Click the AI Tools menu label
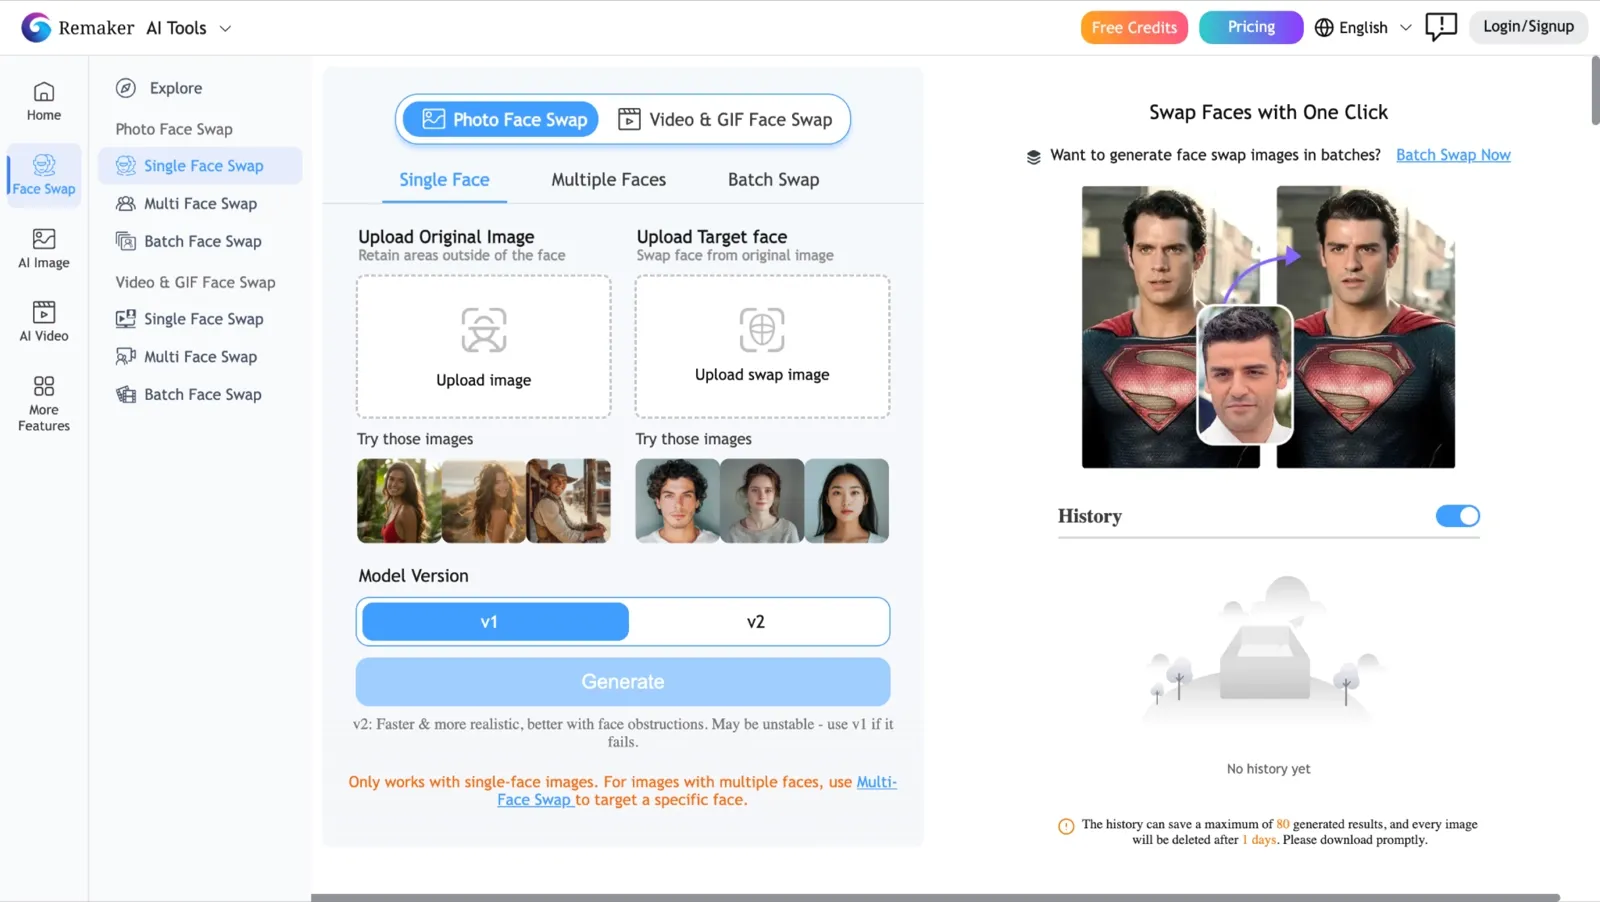Viewport: 1600px width, 902px height. click(x=176, y=28)
